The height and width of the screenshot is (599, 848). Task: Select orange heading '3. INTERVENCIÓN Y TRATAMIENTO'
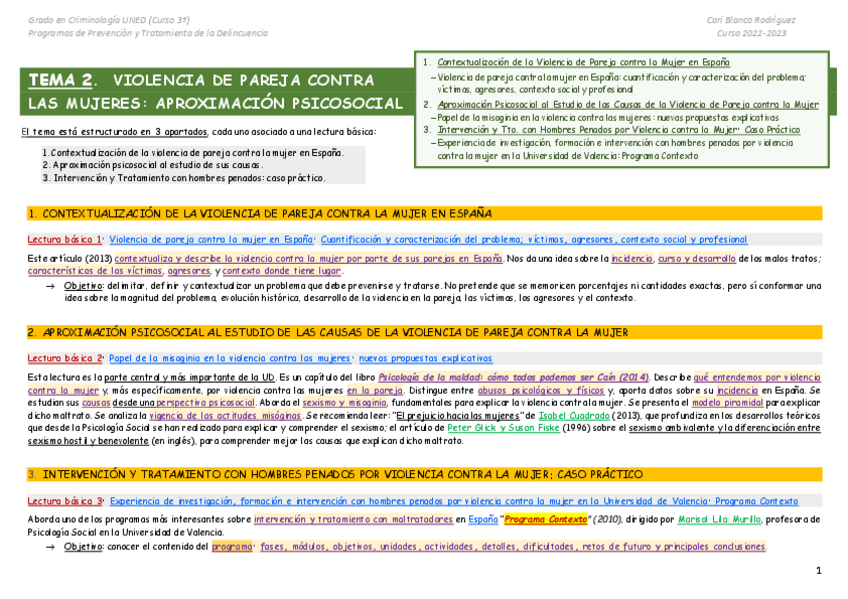coord(425,474)
